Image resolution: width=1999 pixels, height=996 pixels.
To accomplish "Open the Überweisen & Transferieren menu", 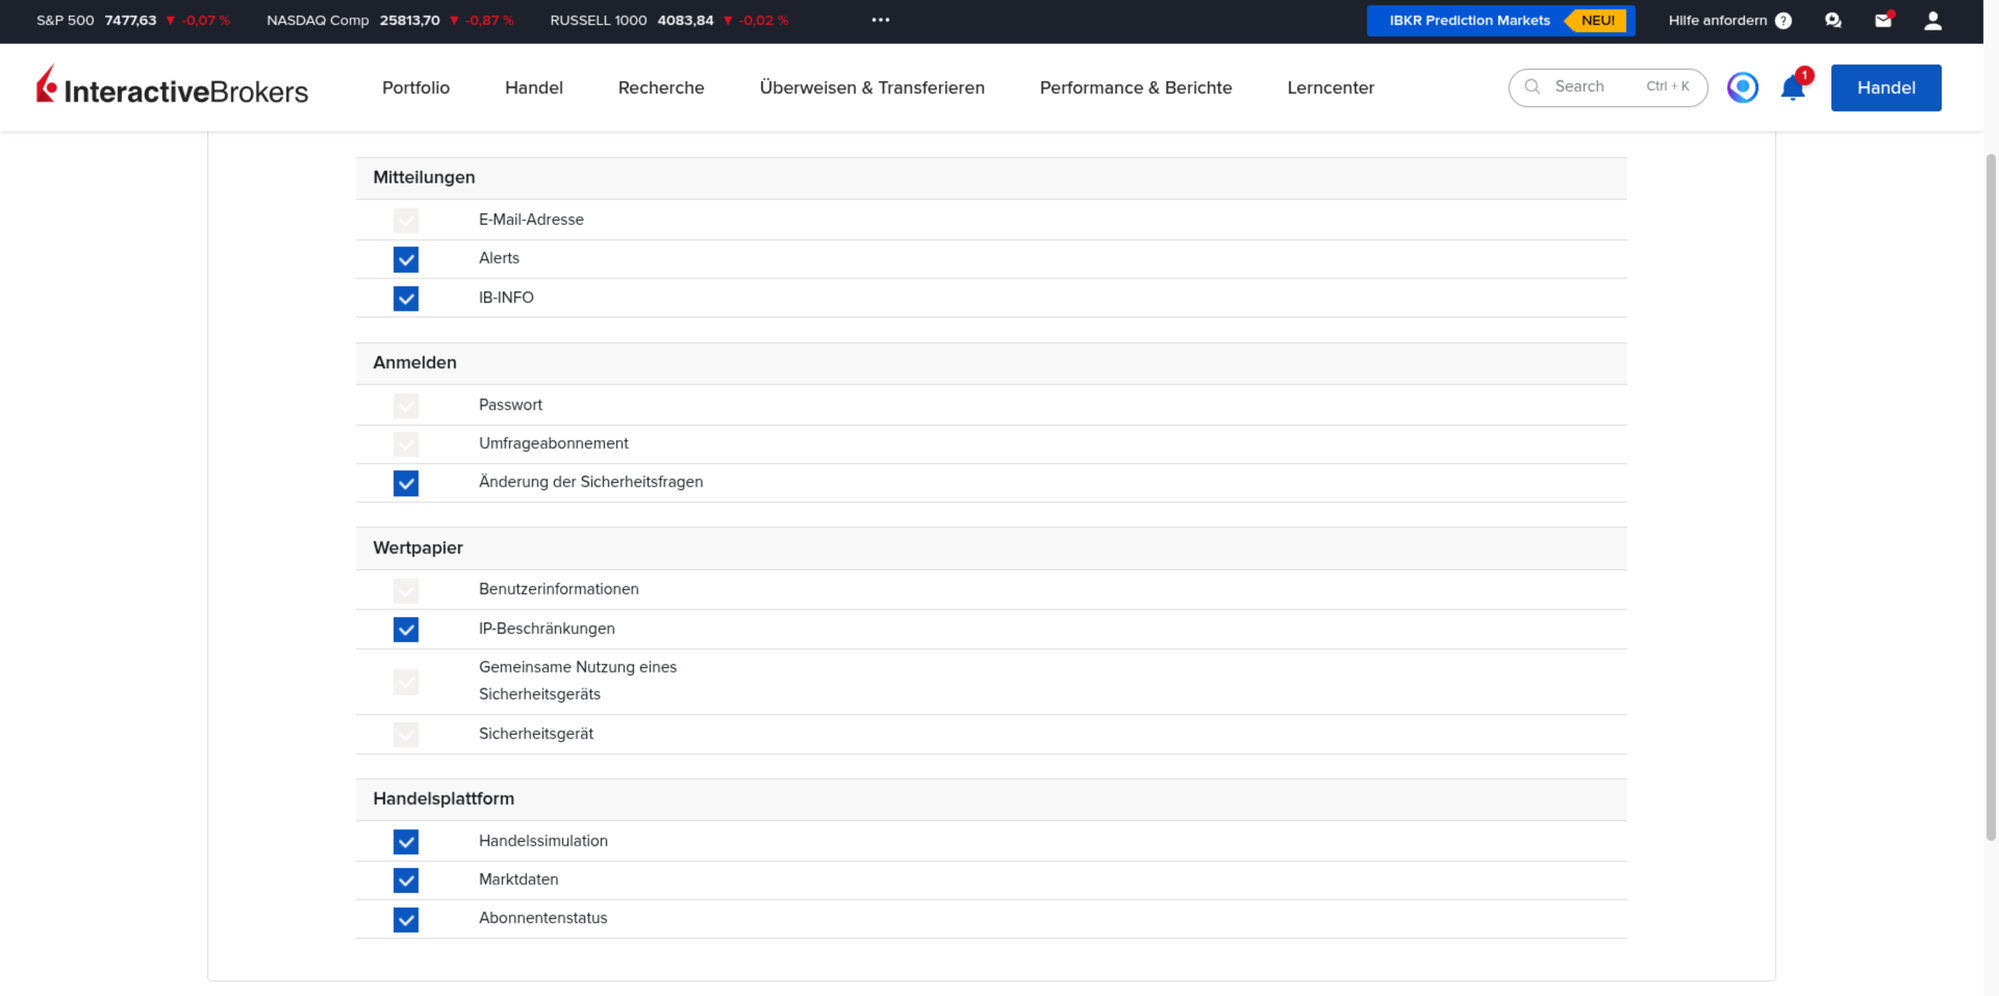I will point(872,88).
